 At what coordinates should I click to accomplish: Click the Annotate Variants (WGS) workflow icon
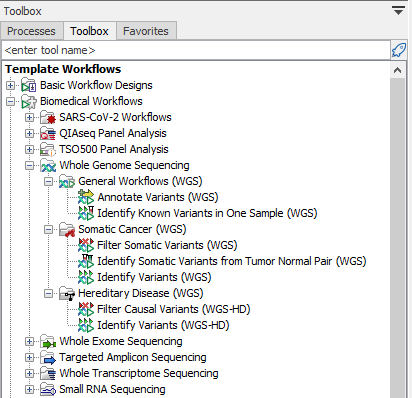pos(86,197)
